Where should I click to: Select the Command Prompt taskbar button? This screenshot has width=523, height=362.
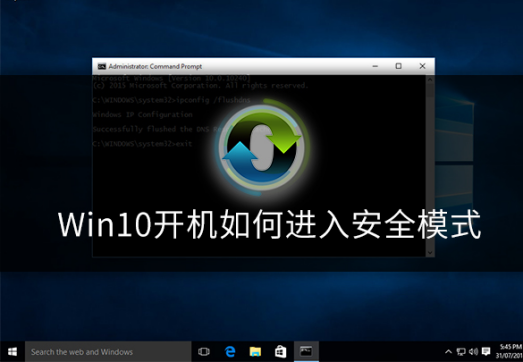click(306, 352)
